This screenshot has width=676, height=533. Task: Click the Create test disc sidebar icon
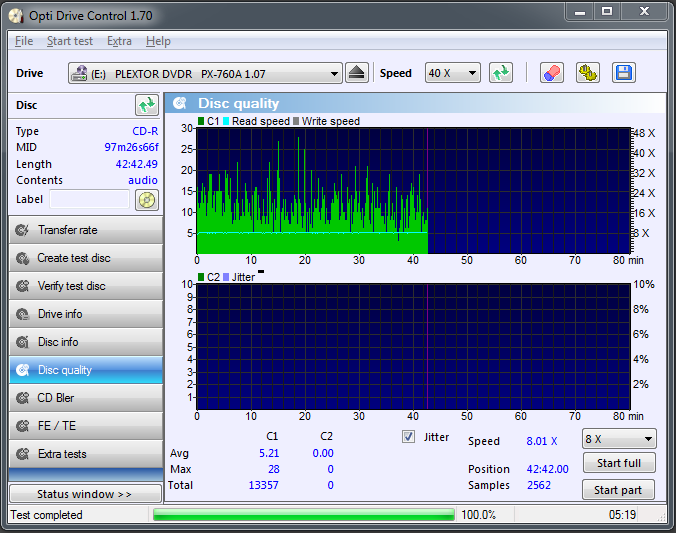[22, 258]
